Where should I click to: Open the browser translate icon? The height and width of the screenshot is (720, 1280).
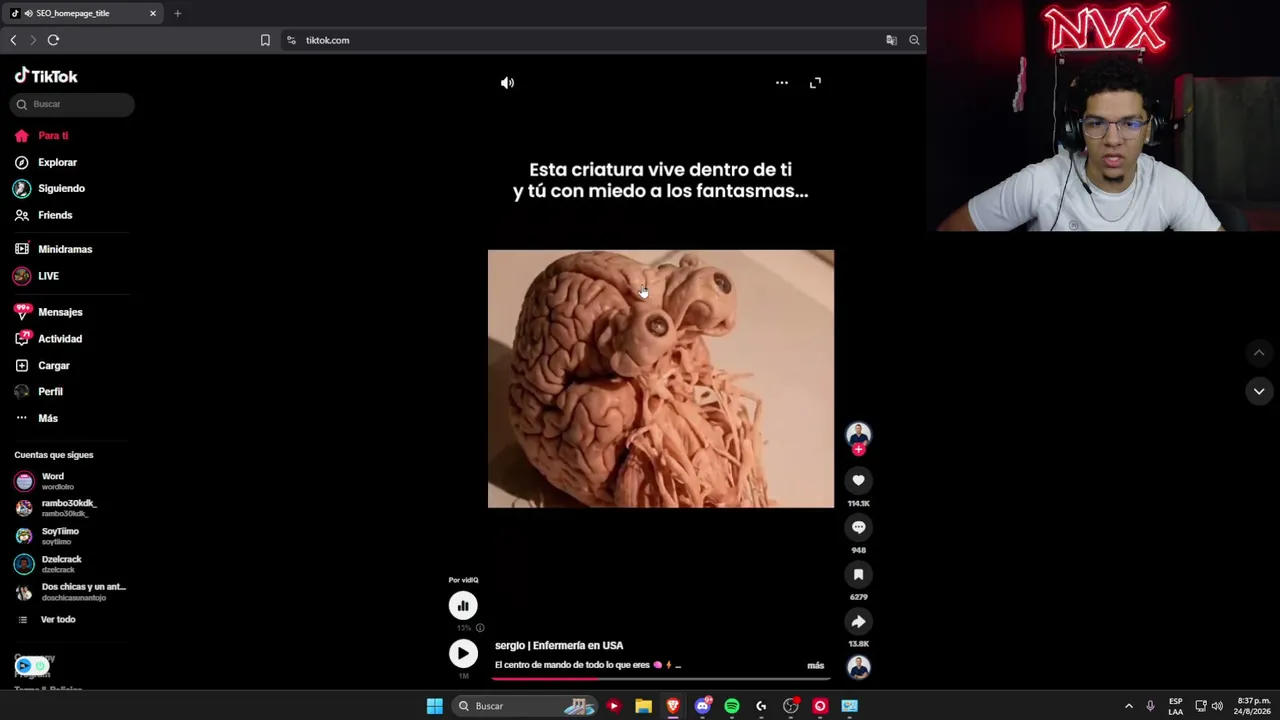[x=891, y=40]
